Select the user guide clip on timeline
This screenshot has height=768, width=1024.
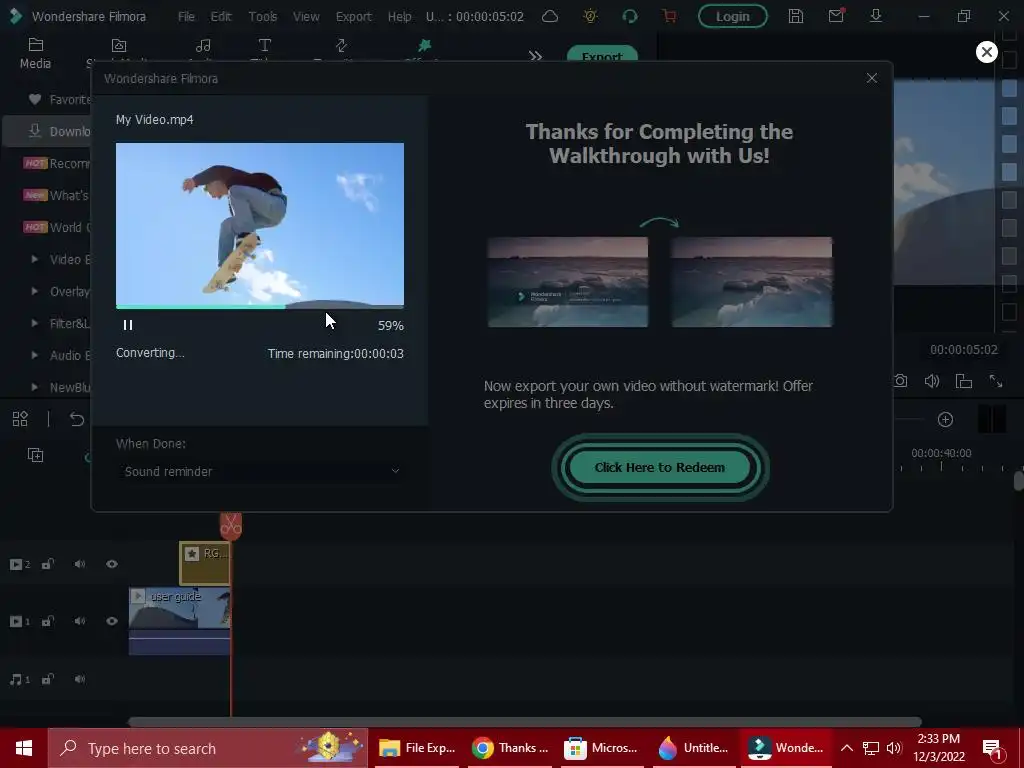[180, 621]
